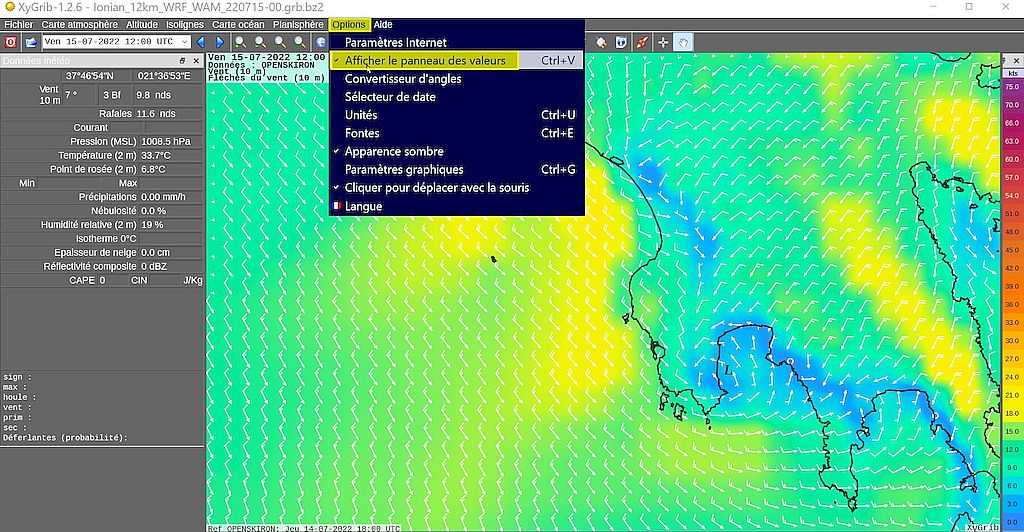The width and height of the screenshot is (1024, 532).
Task: Click the red quit application icon
Action: (x=11, y=42)
